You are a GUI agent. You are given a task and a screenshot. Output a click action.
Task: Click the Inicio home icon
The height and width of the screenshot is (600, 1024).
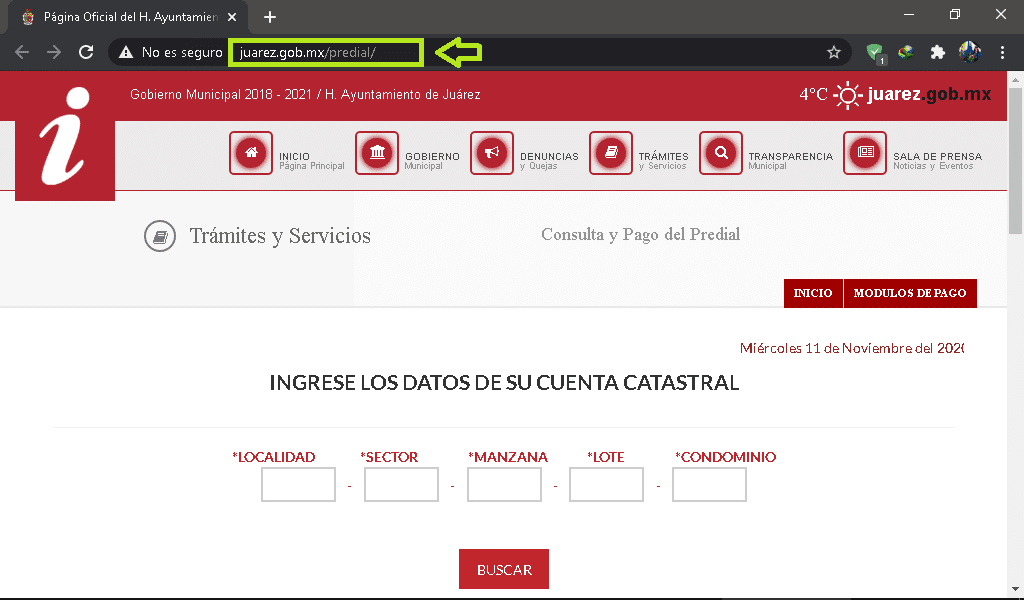point(251,153)
